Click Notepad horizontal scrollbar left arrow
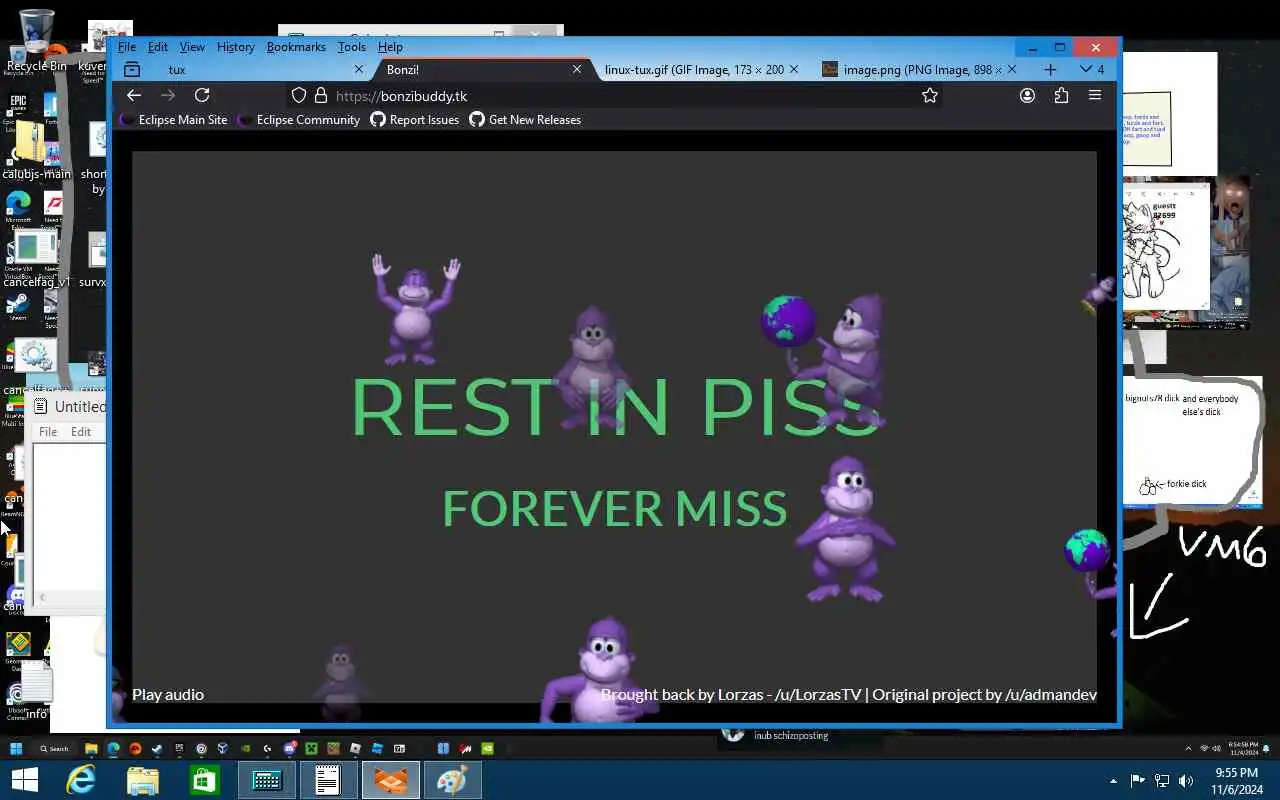The height and width of the screenshot is (800, 1280). click(x=41, y=598)
